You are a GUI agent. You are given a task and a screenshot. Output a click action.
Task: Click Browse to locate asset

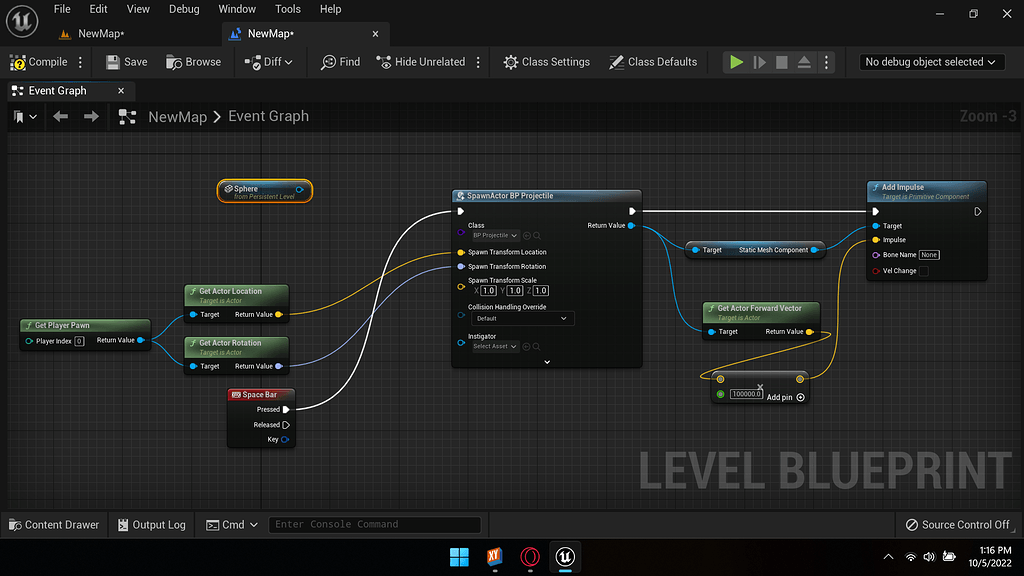[193, 61]
